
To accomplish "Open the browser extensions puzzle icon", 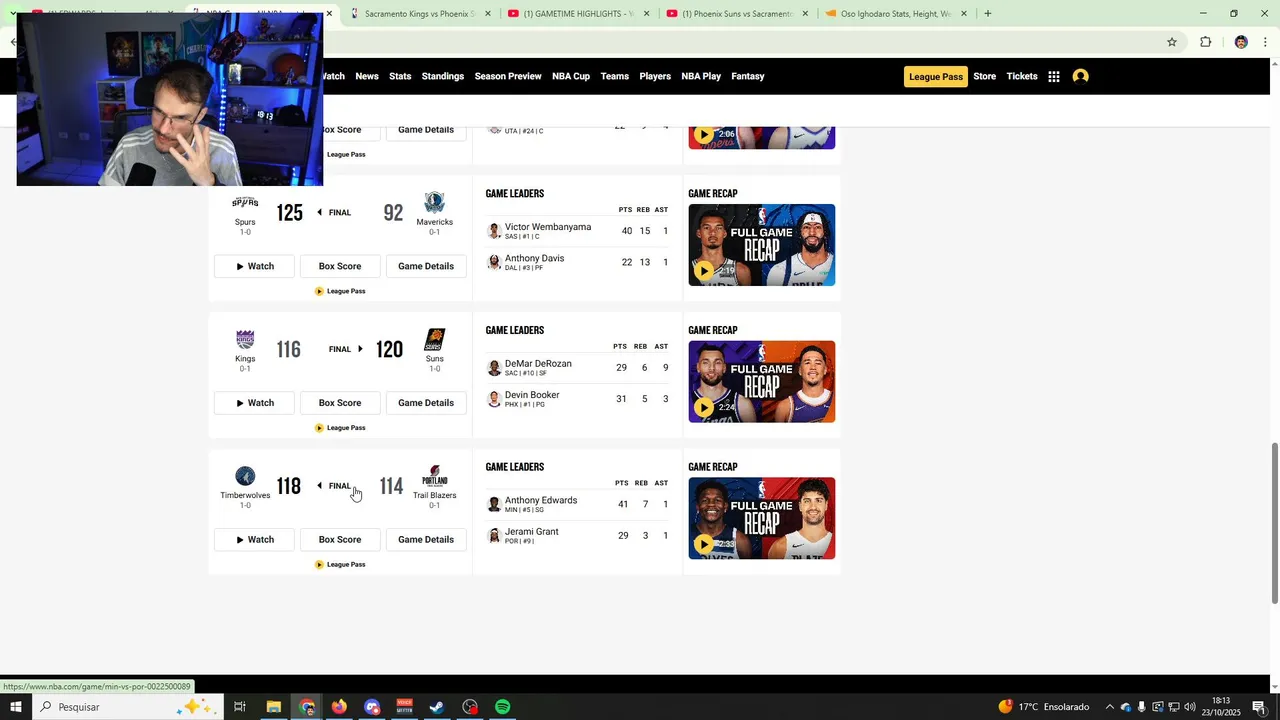I will [1205, 42].
